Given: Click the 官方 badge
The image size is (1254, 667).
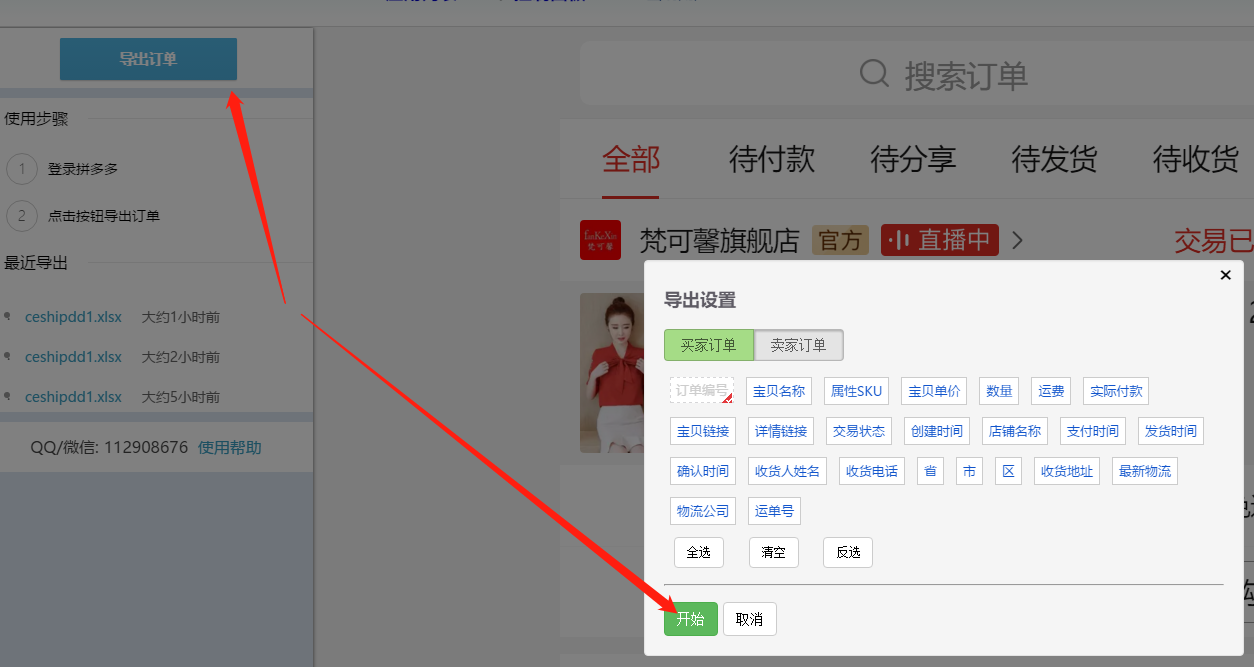Looking at the screenshot, I should [x=840, y=240].
